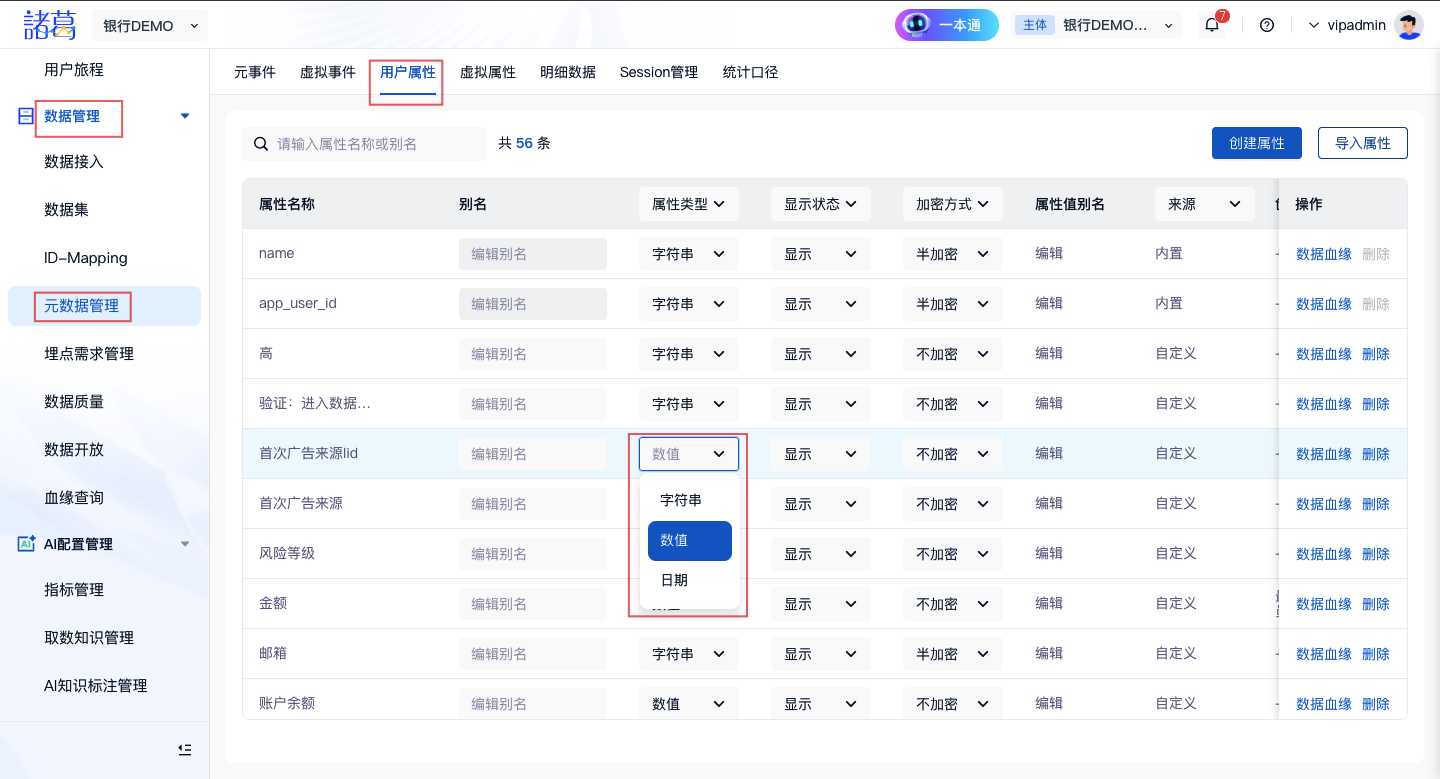Open the 来源 filter dropdown
Screen dimensions: 1440x779
1203,204
